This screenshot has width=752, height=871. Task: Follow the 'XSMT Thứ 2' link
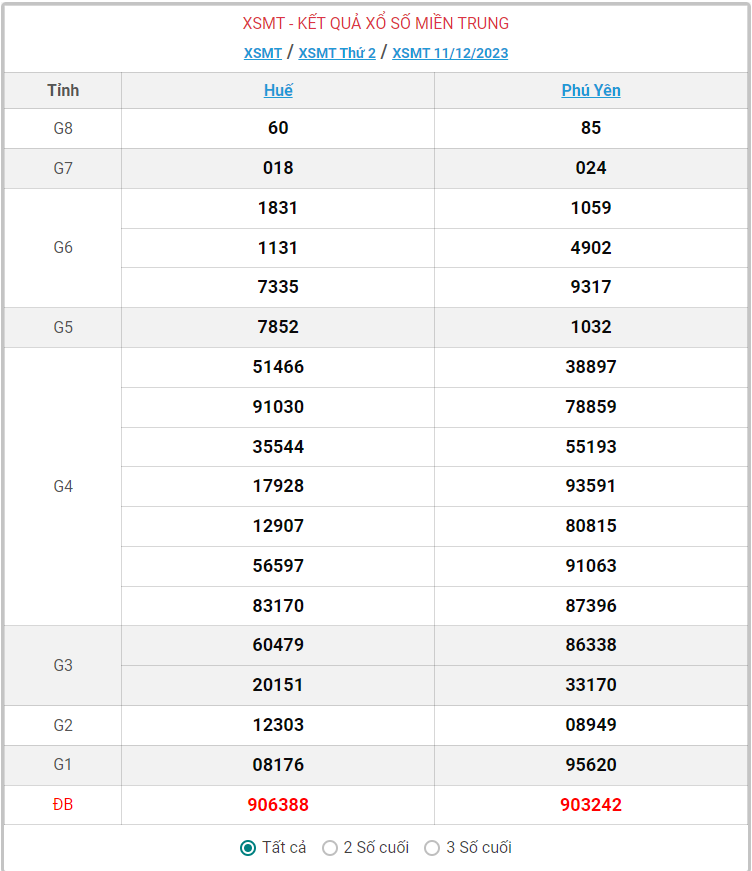tap(337, 53)
